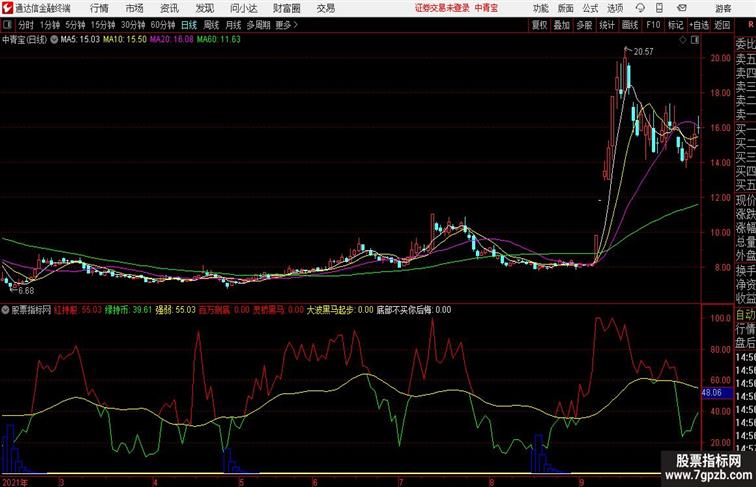Expand the 更多 period list

pos(286,25)
